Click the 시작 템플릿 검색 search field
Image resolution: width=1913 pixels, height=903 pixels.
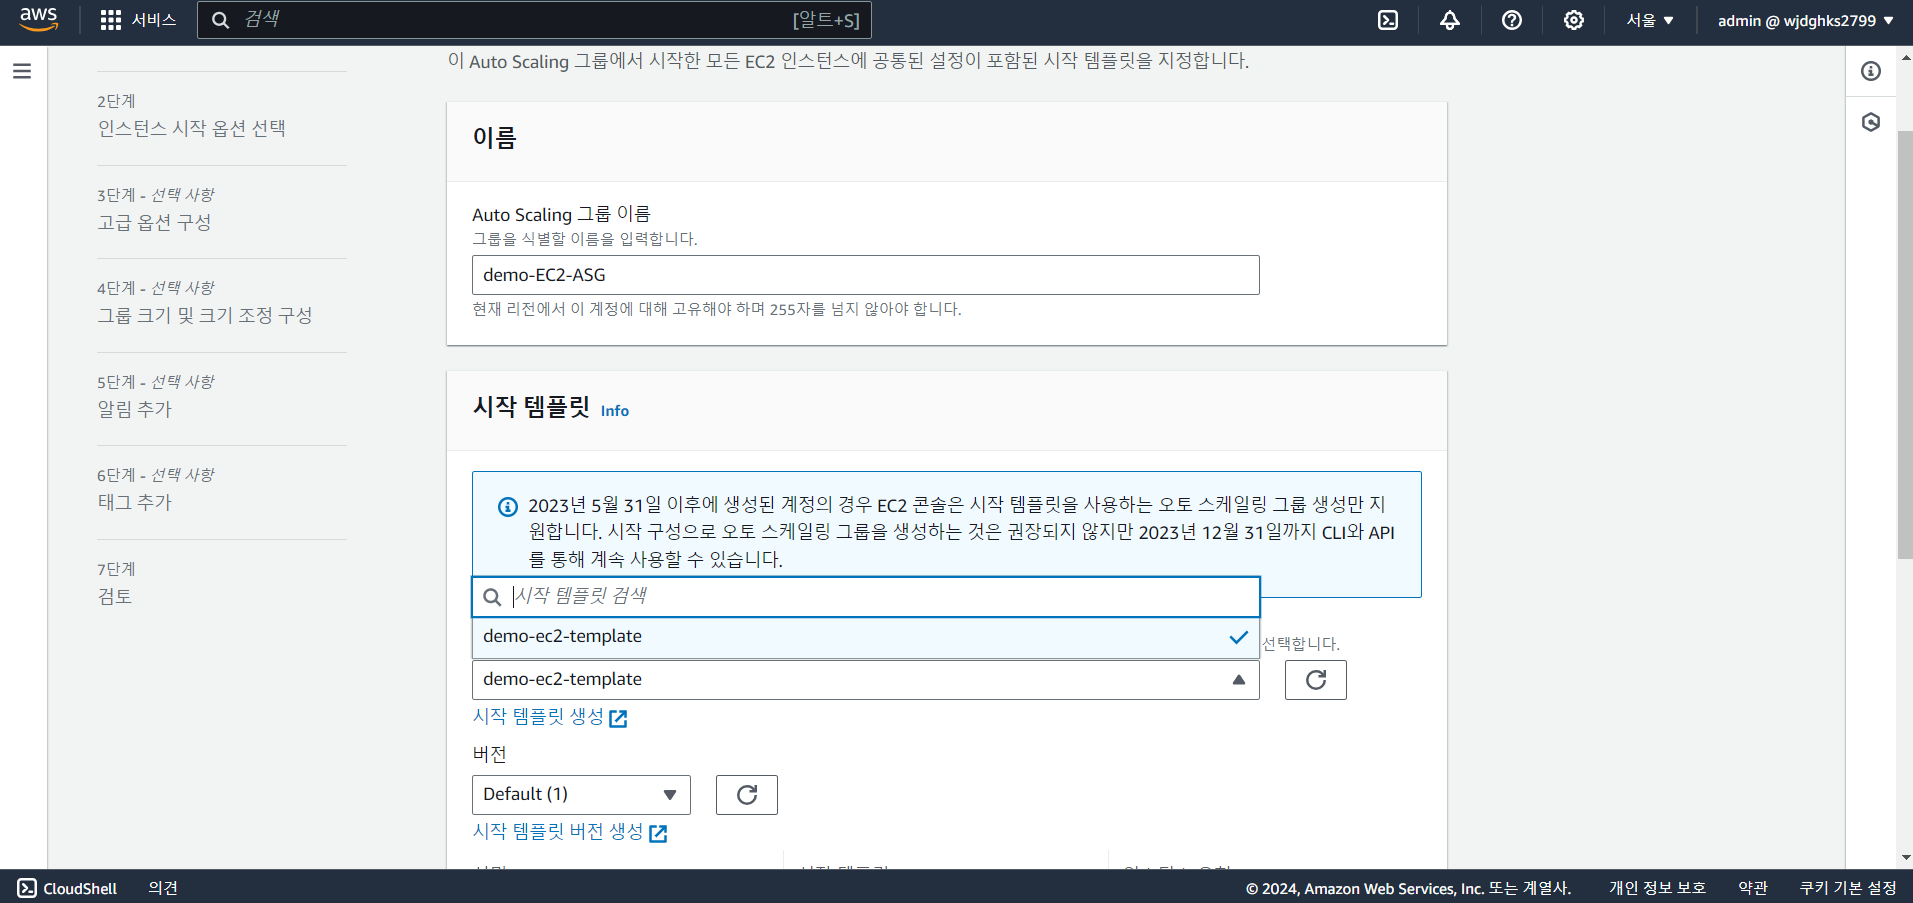tap(866, 597)
